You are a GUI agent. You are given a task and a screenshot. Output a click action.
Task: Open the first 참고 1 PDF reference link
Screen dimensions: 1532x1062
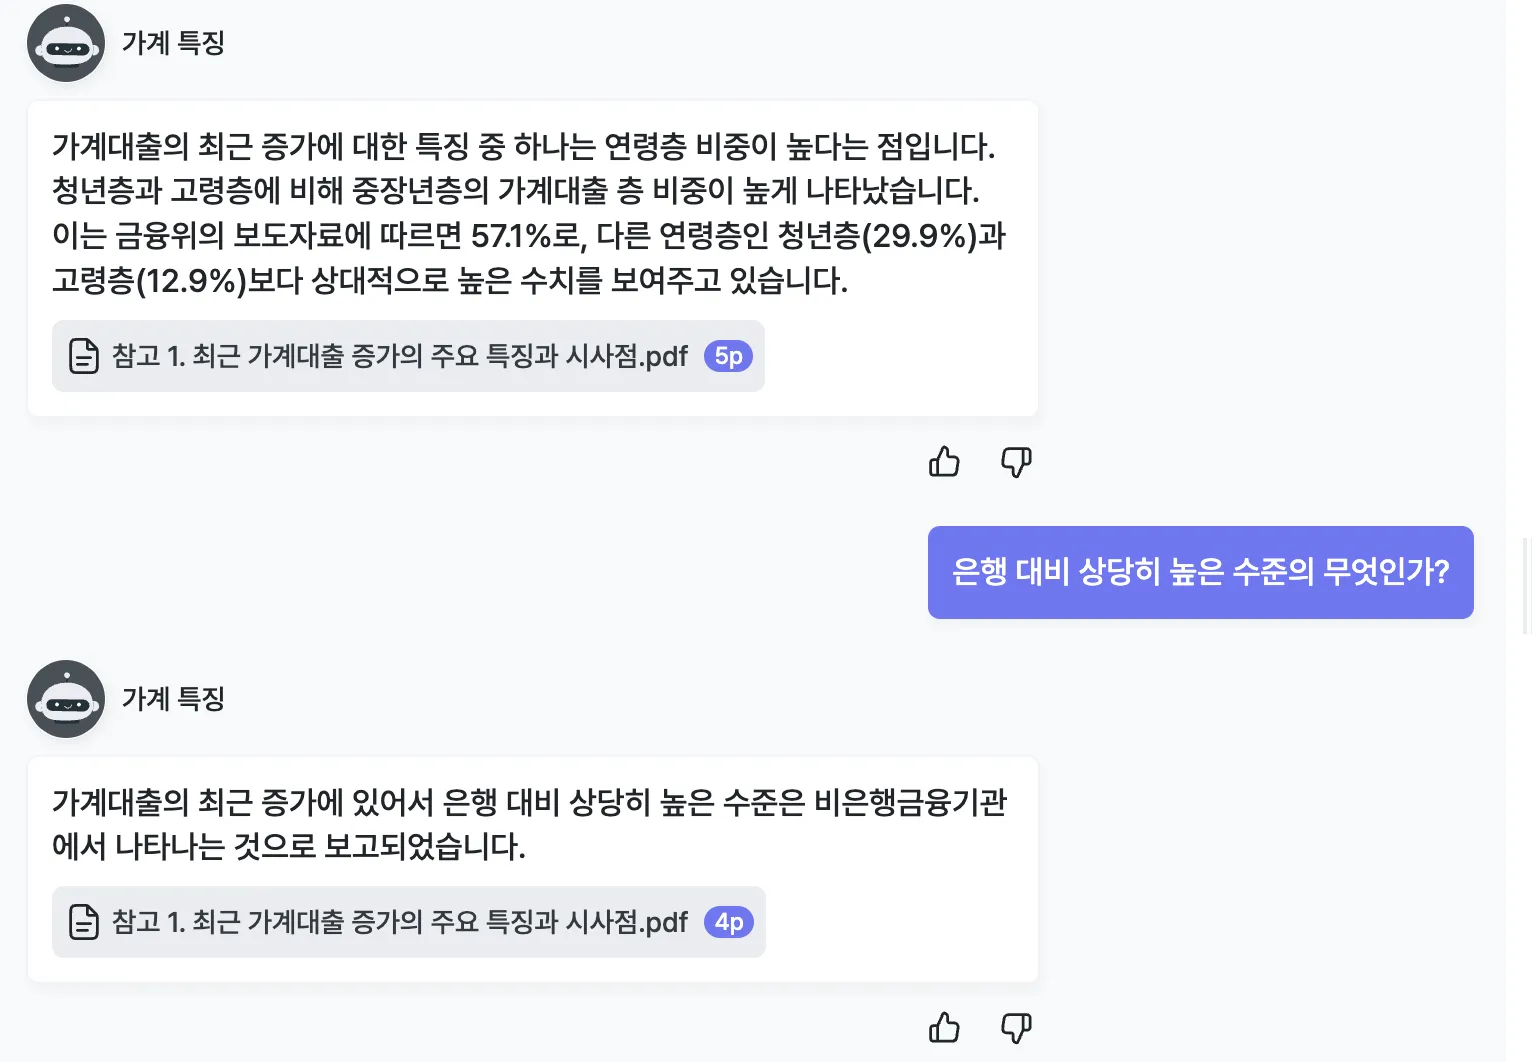[408, 356]
